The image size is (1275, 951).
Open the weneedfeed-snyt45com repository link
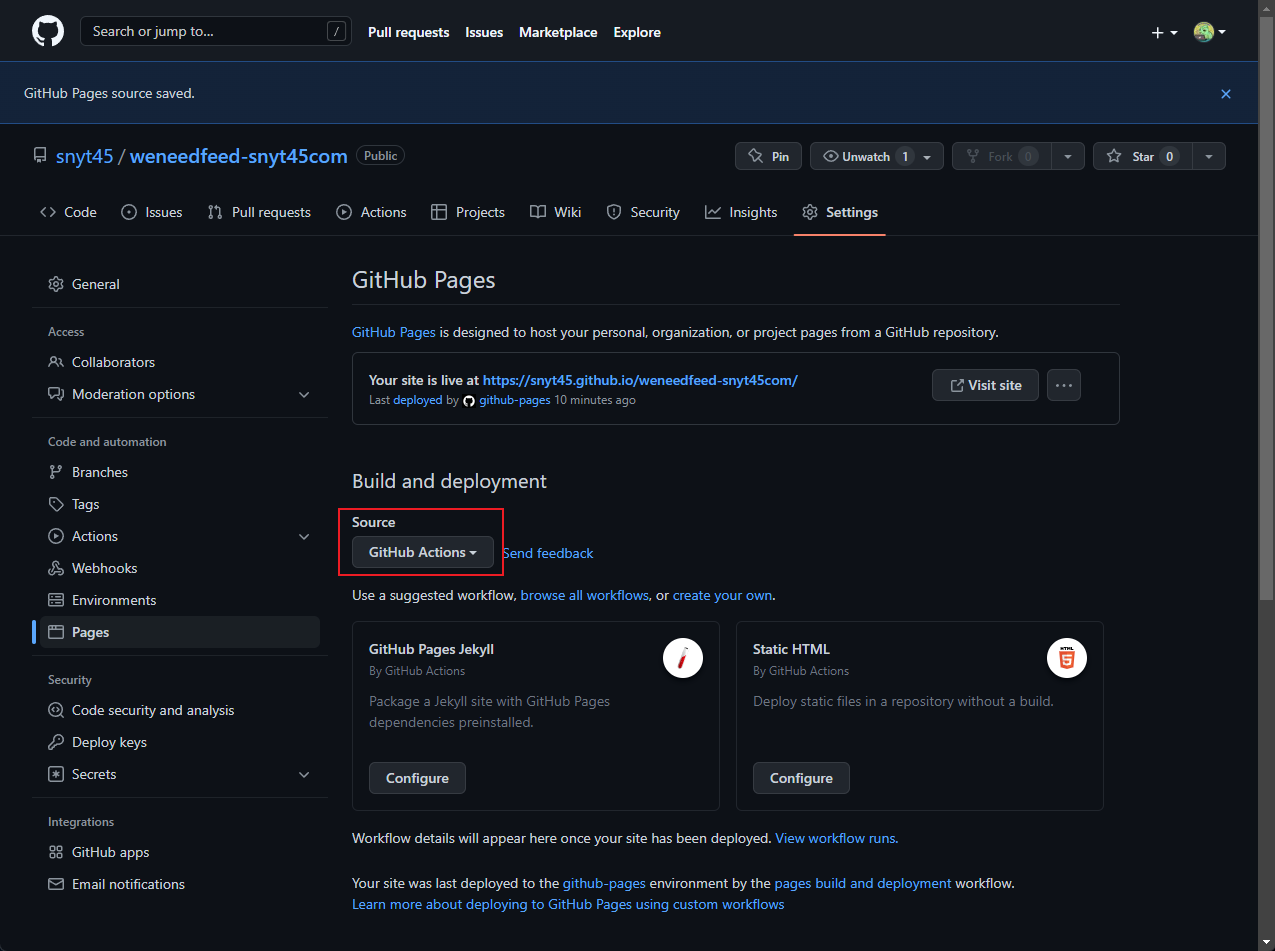coord(239,156)
